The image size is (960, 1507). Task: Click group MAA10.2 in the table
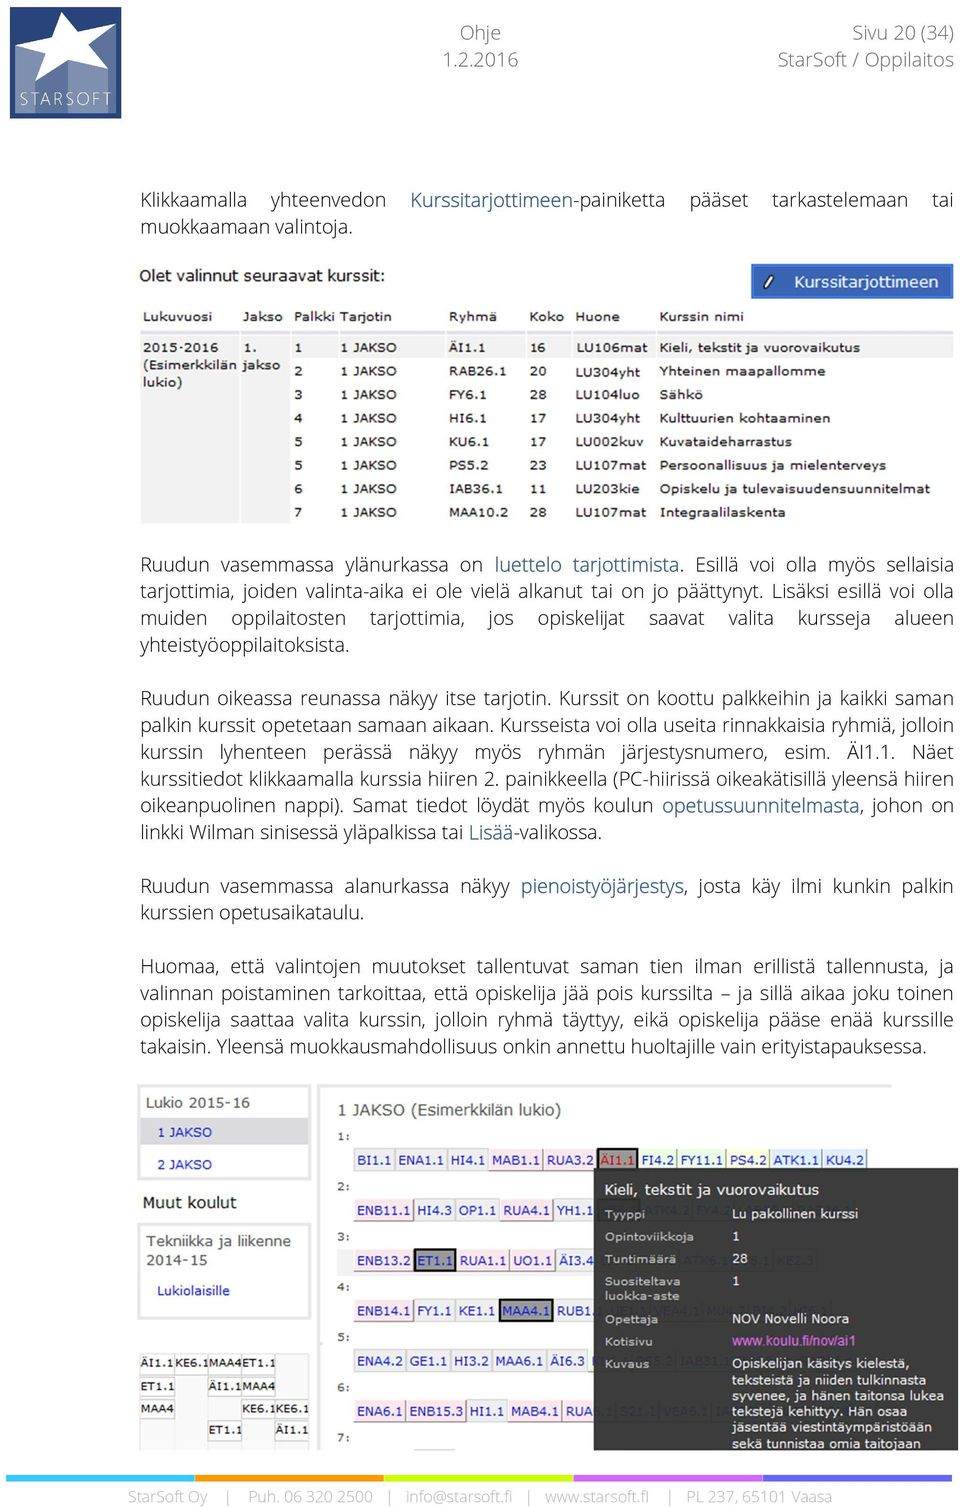click(478, 512)
